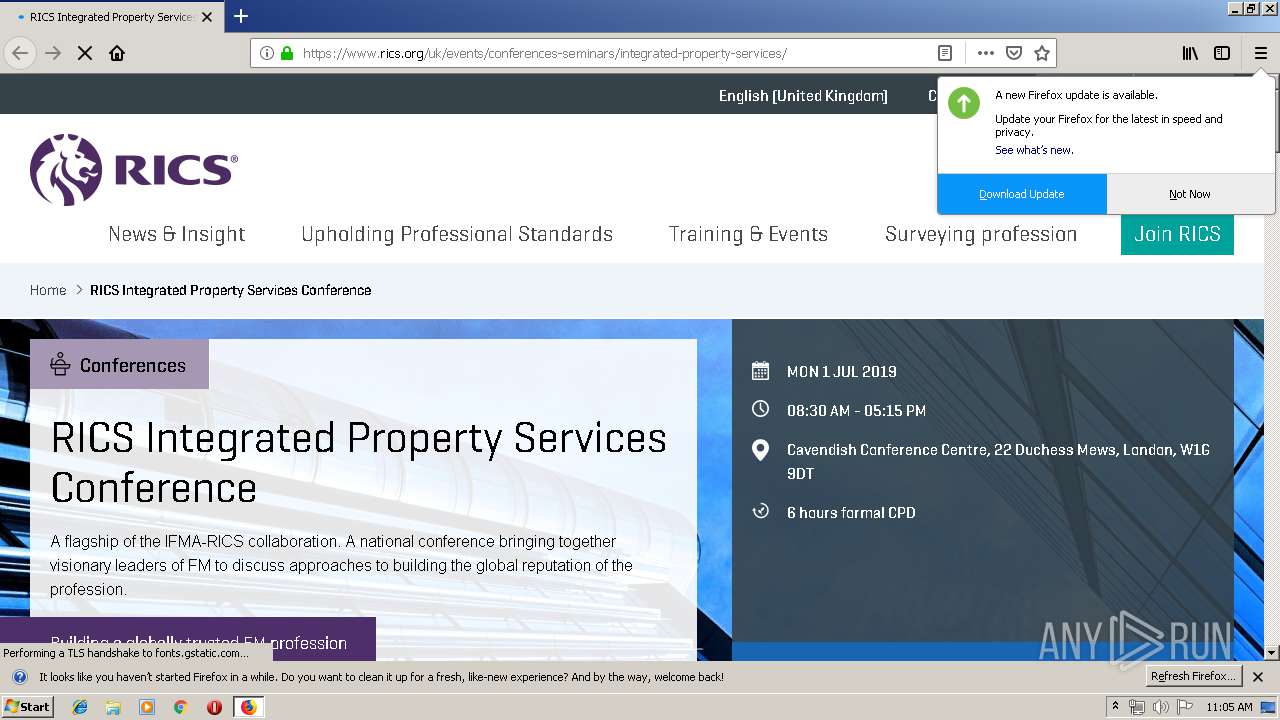Show sidebars icon
This screenshot has width=1280, height=720.
(1222, 53)
